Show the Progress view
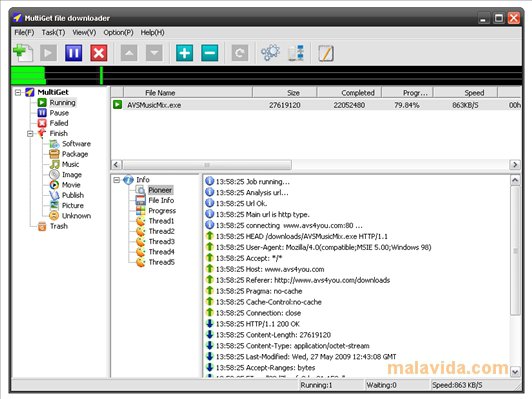This screenshot has width=532, height=399. (162, 211)
